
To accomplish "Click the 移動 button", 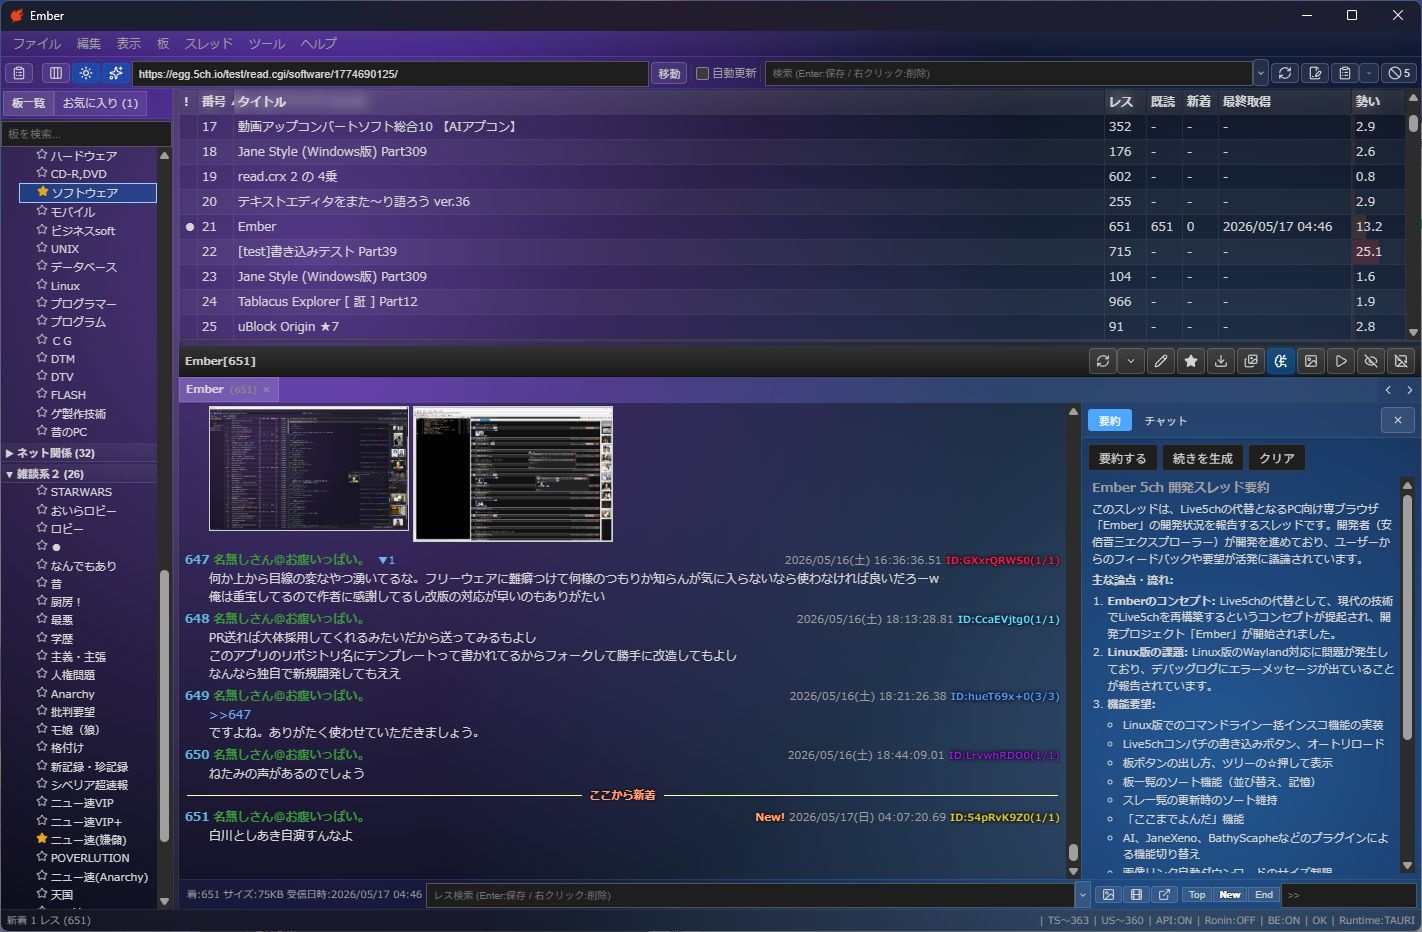I will [x=669, y=73].
